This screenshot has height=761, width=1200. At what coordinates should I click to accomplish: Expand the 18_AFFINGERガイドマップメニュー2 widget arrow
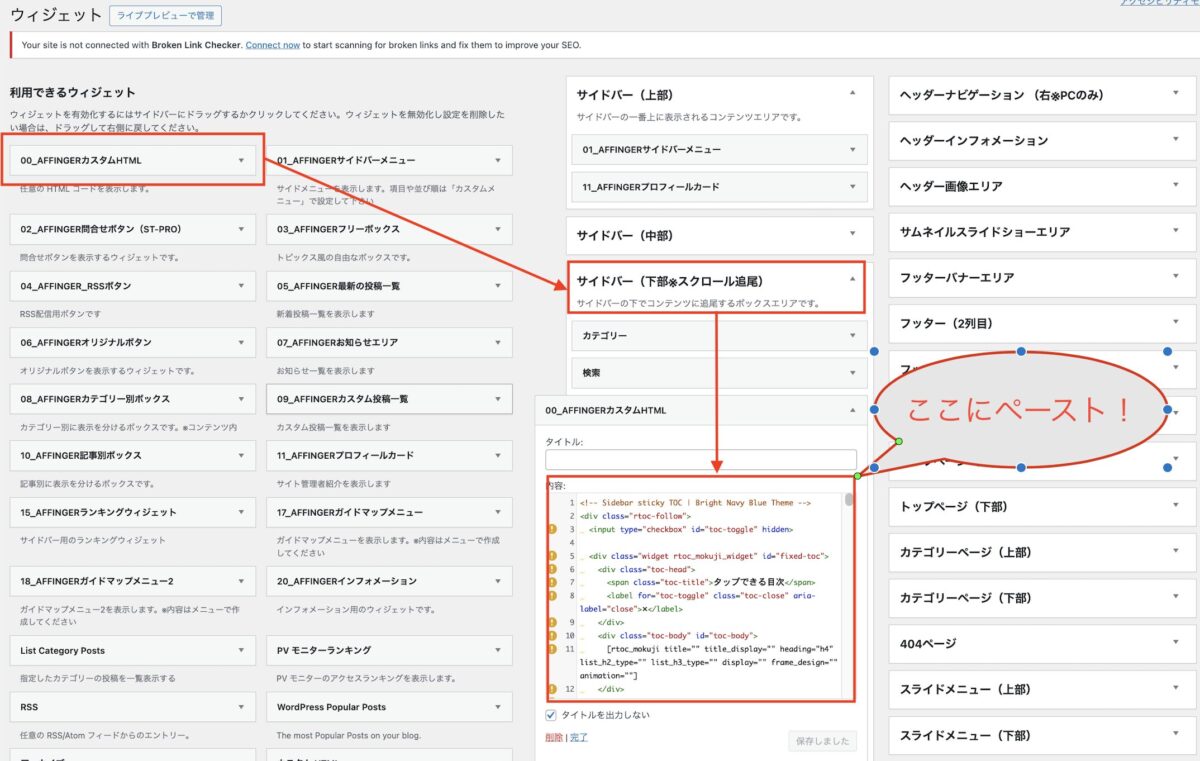[x=241, y=581]
